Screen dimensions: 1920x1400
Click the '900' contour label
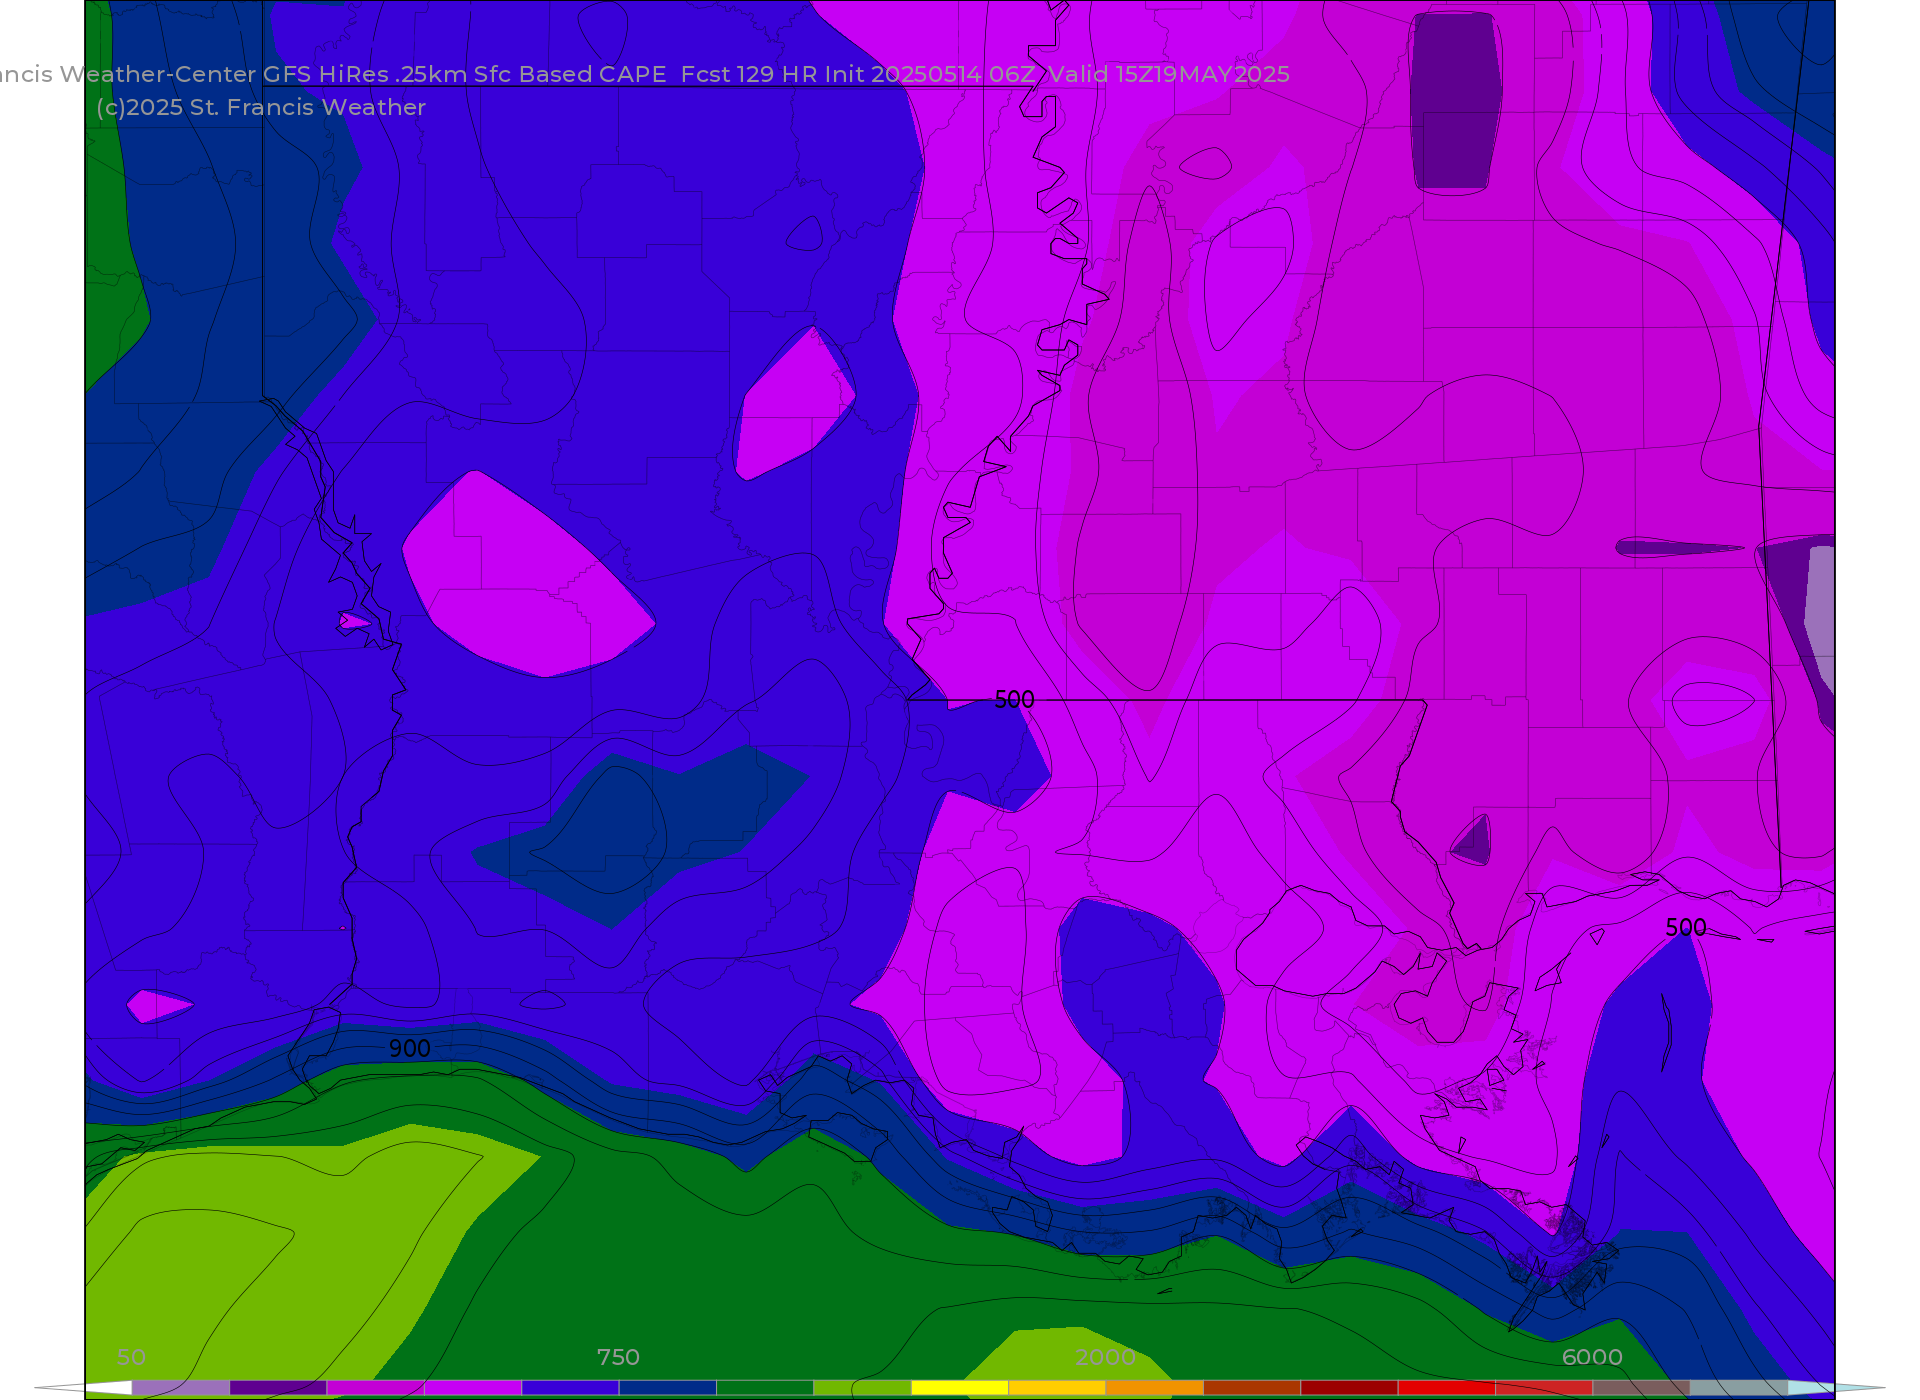pyautogui.click(x=410, y=1048)
